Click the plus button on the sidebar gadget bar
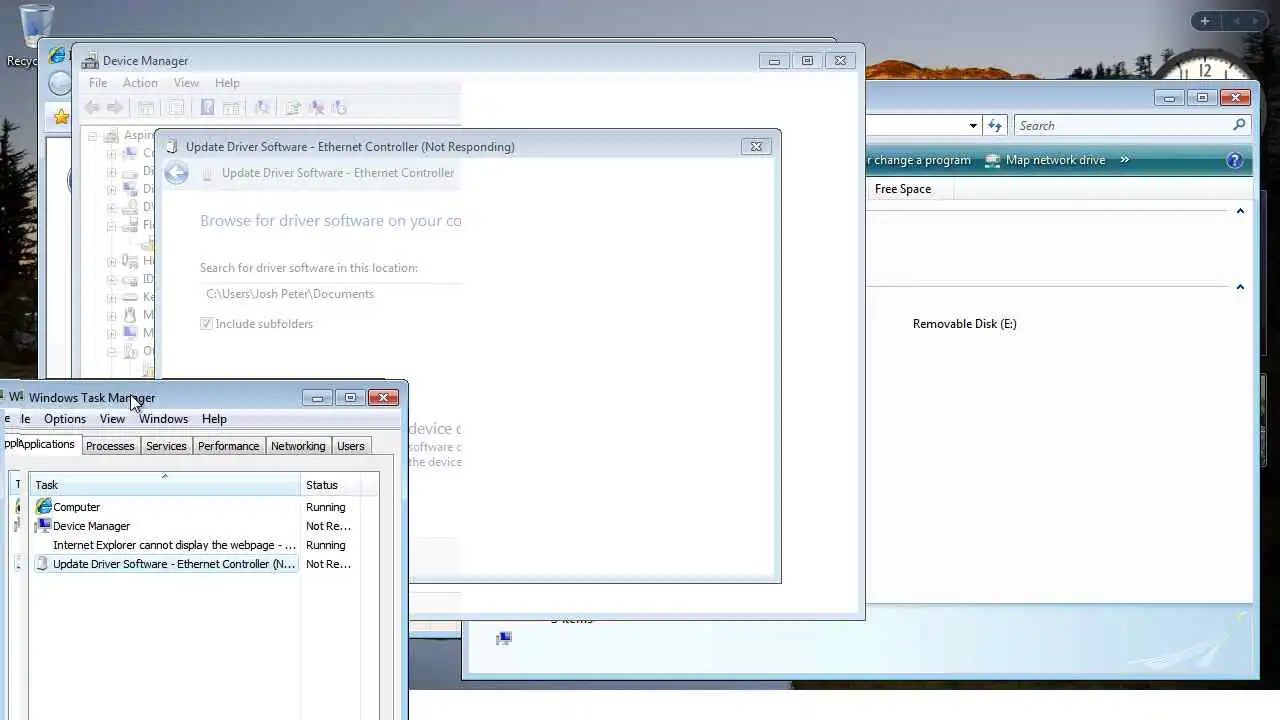Image resolution: width=1280 pixels, height=720 pixels. pyautogui.click(x=1205, y=21)
